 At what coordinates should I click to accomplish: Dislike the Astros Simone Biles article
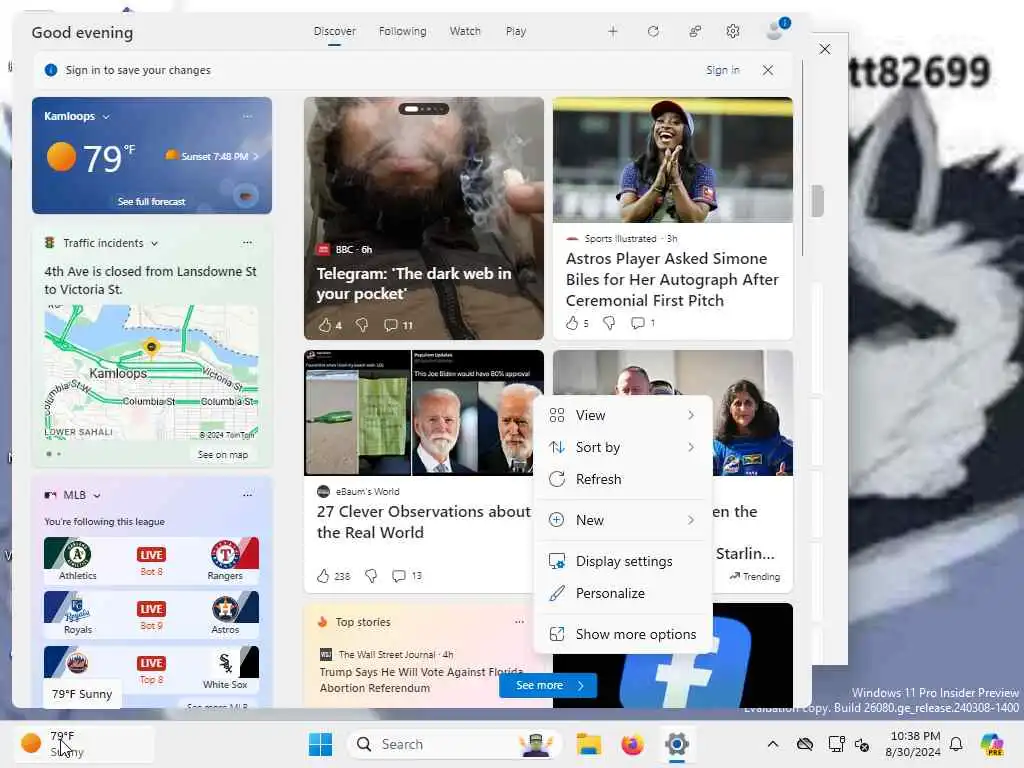pos(609,323)
